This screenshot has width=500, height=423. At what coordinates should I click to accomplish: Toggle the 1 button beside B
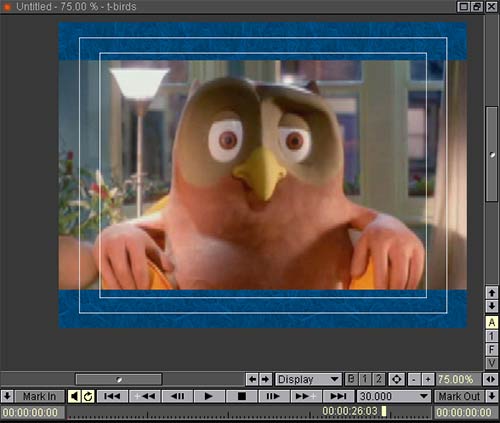click(365, 379)
